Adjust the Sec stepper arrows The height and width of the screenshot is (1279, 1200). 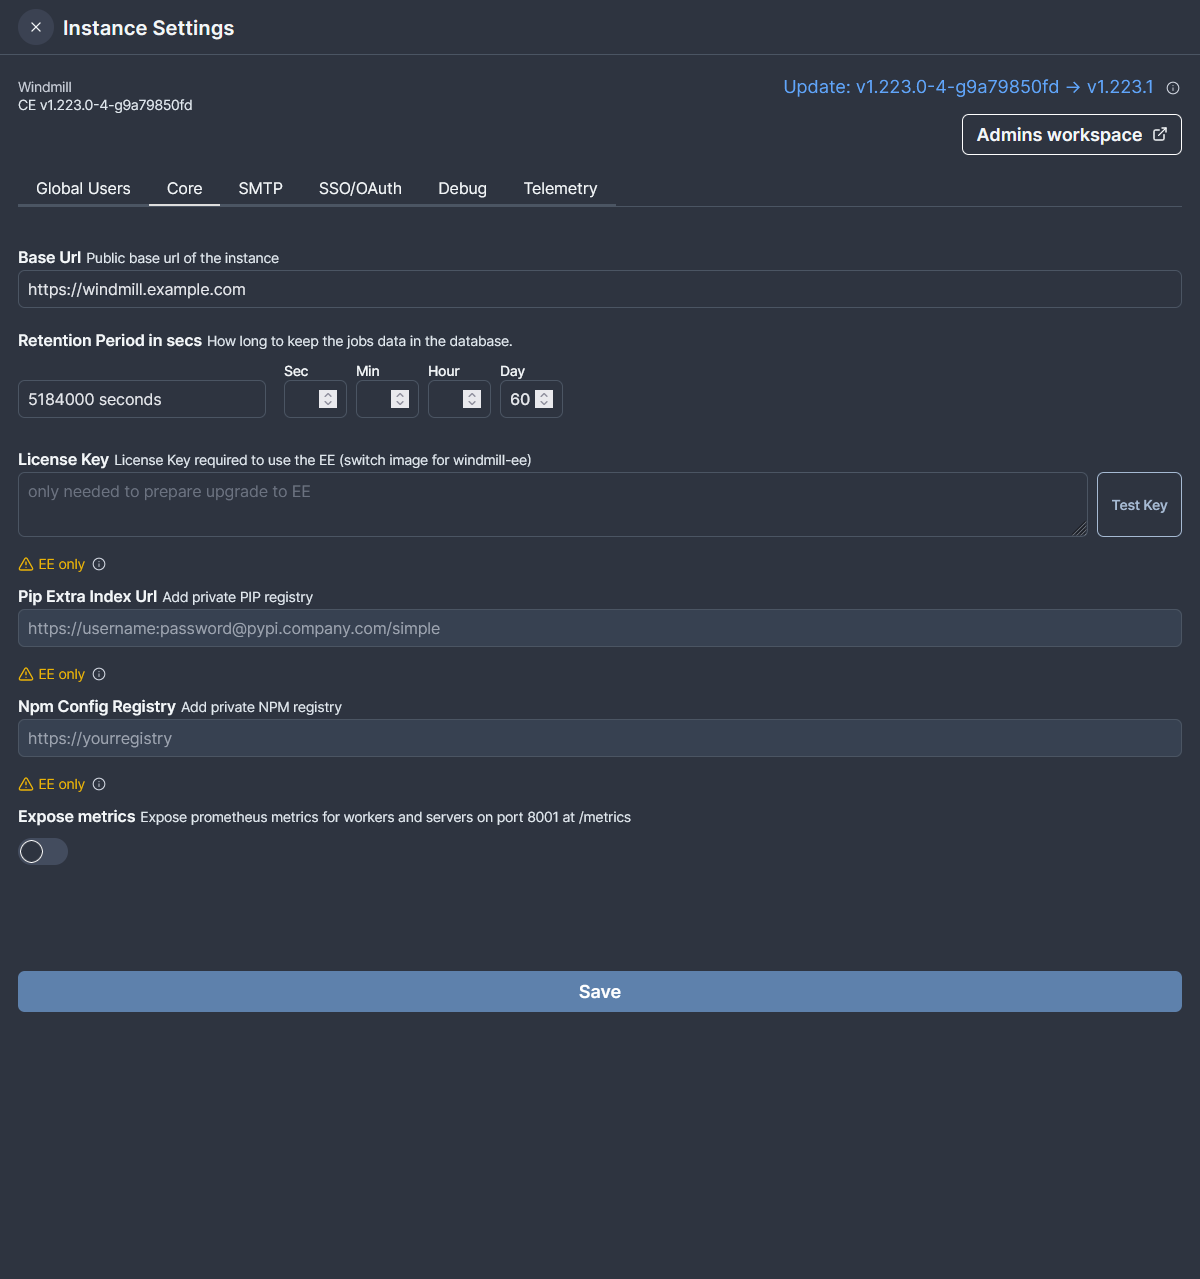pyautogui.click(x=327, y=399)
